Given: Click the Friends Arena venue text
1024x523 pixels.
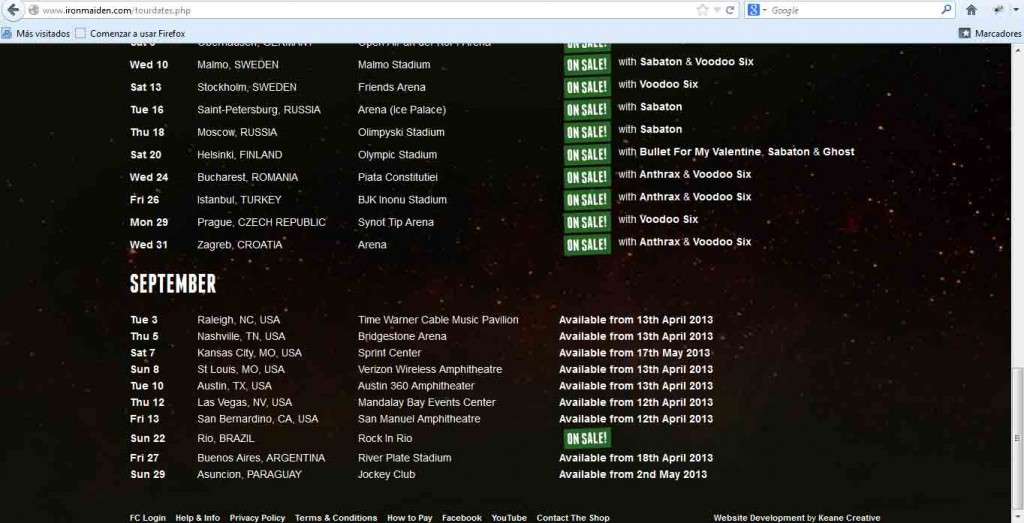Looking at the screenshot, I should tap(391, 87).
